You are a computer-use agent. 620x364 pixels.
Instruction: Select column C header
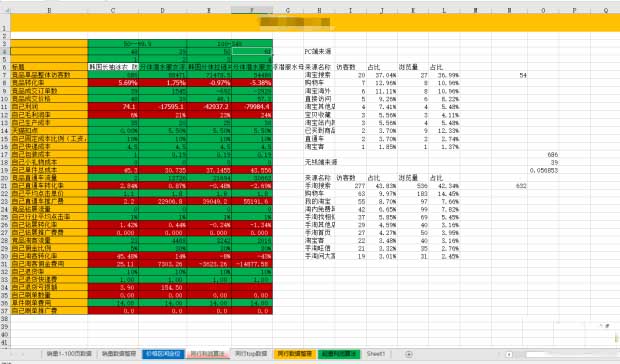point(113,10)
